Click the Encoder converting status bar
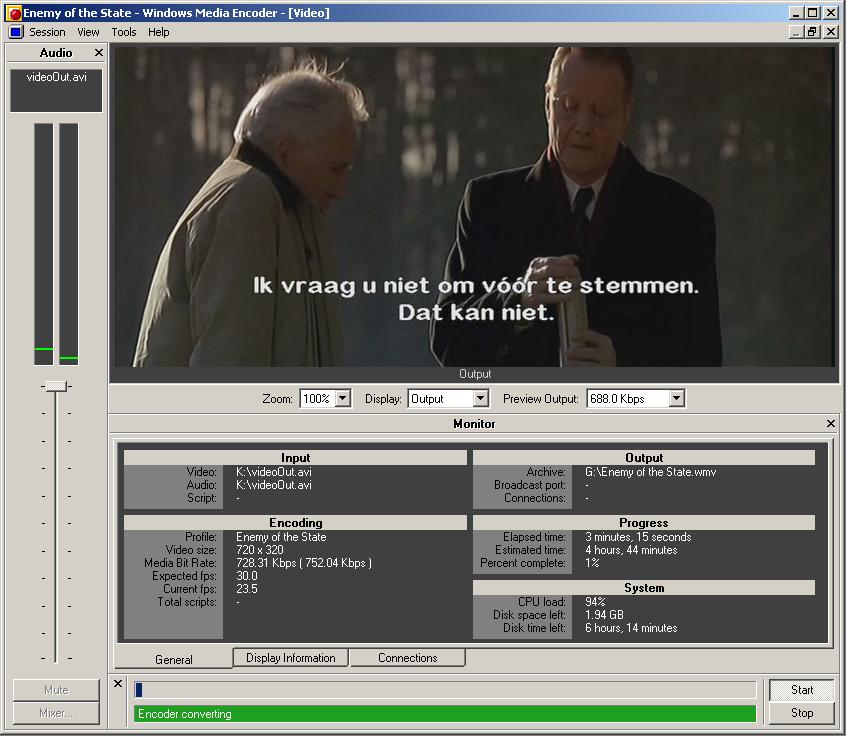Image resolution: width=846 pixels, height=736 pixels. (445, 714)
